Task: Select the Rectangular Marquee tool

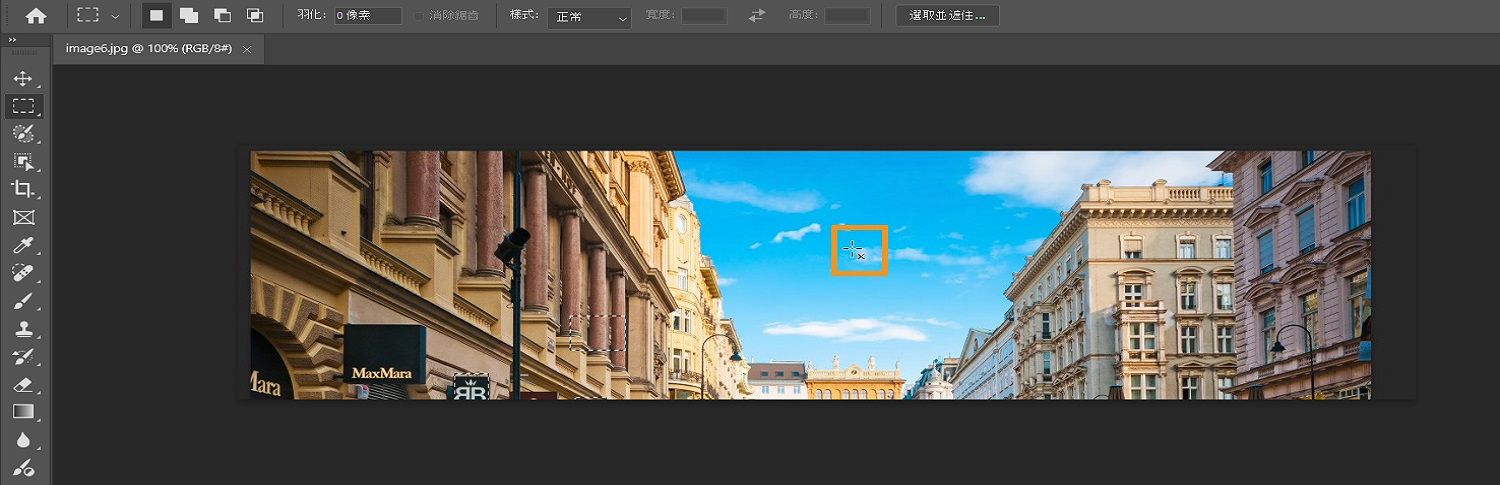Action: pyautogui.click(x=23, y=106)
